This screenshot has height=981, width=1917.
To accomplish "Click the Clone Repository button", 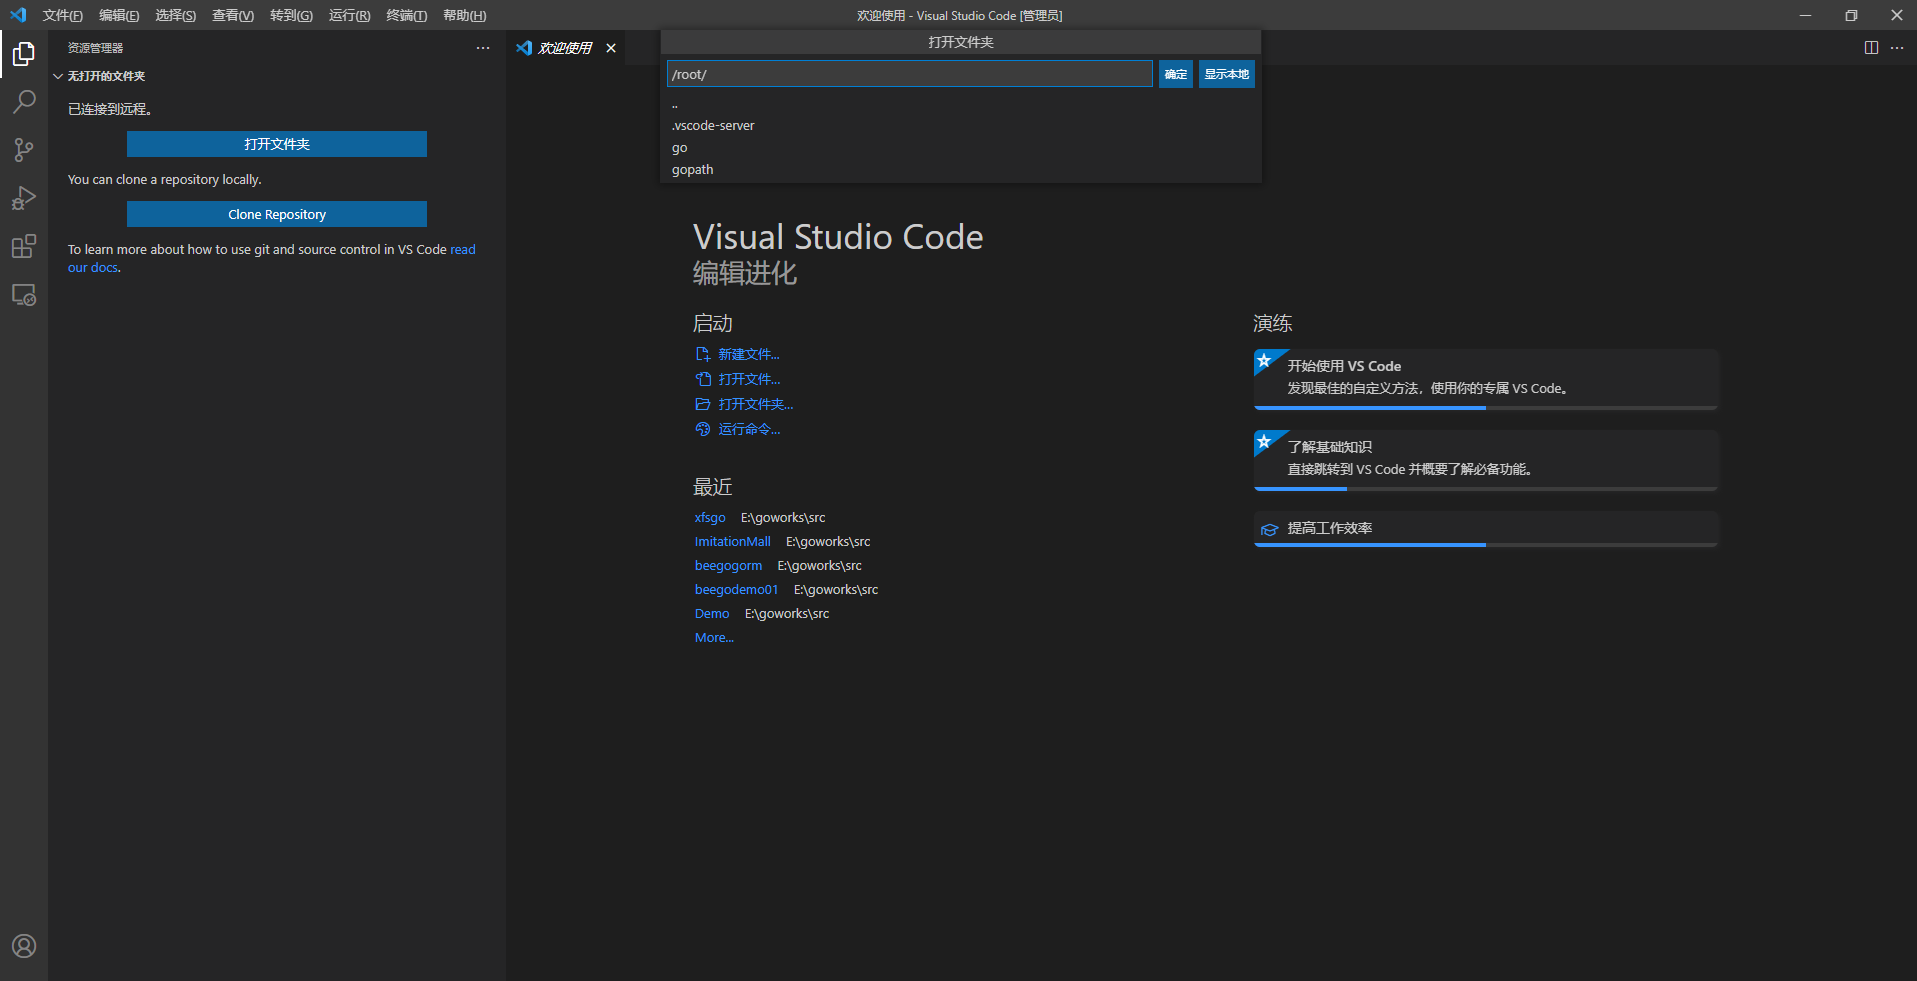I will tap(277, 214).
